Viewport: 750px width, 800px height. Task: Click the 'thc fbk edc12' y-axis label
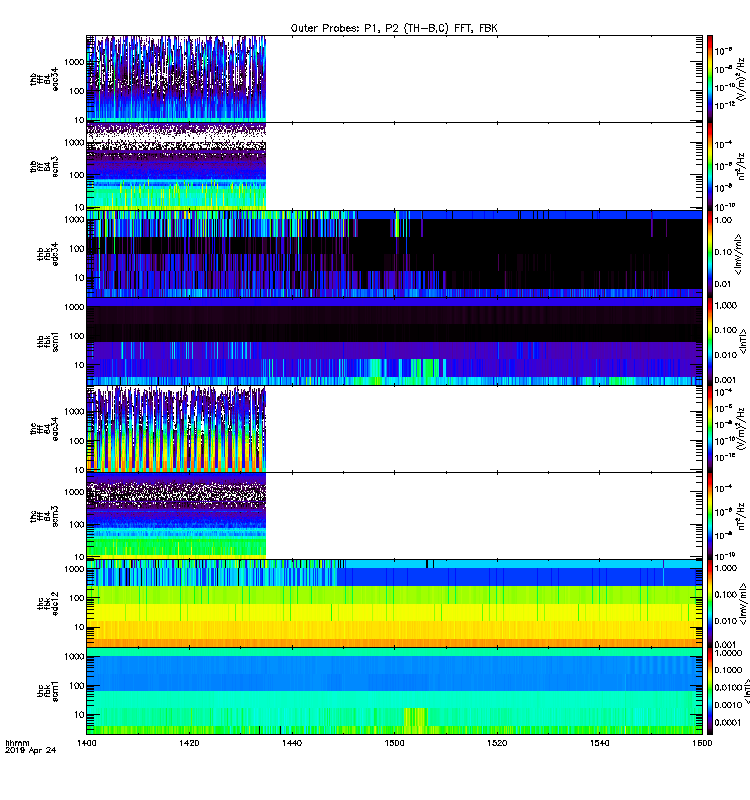[48, 604]
